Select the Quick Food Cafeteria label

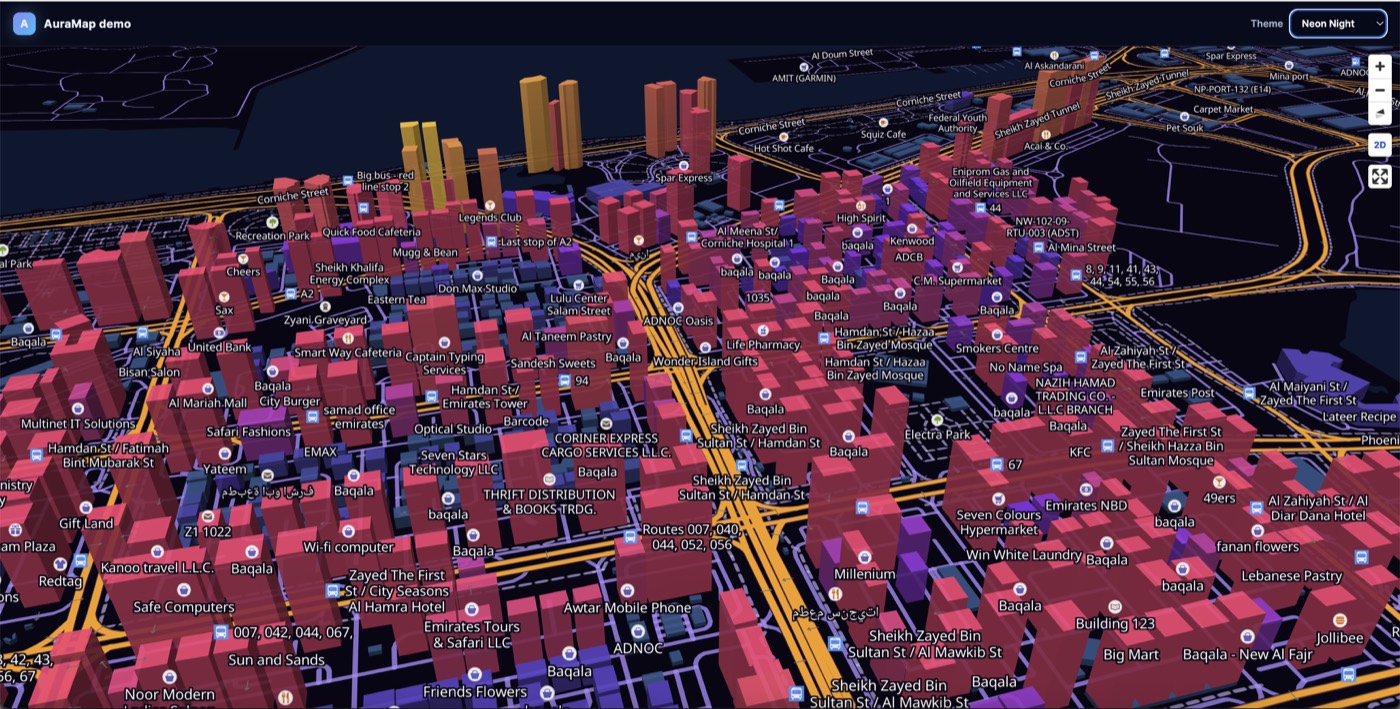372,233
